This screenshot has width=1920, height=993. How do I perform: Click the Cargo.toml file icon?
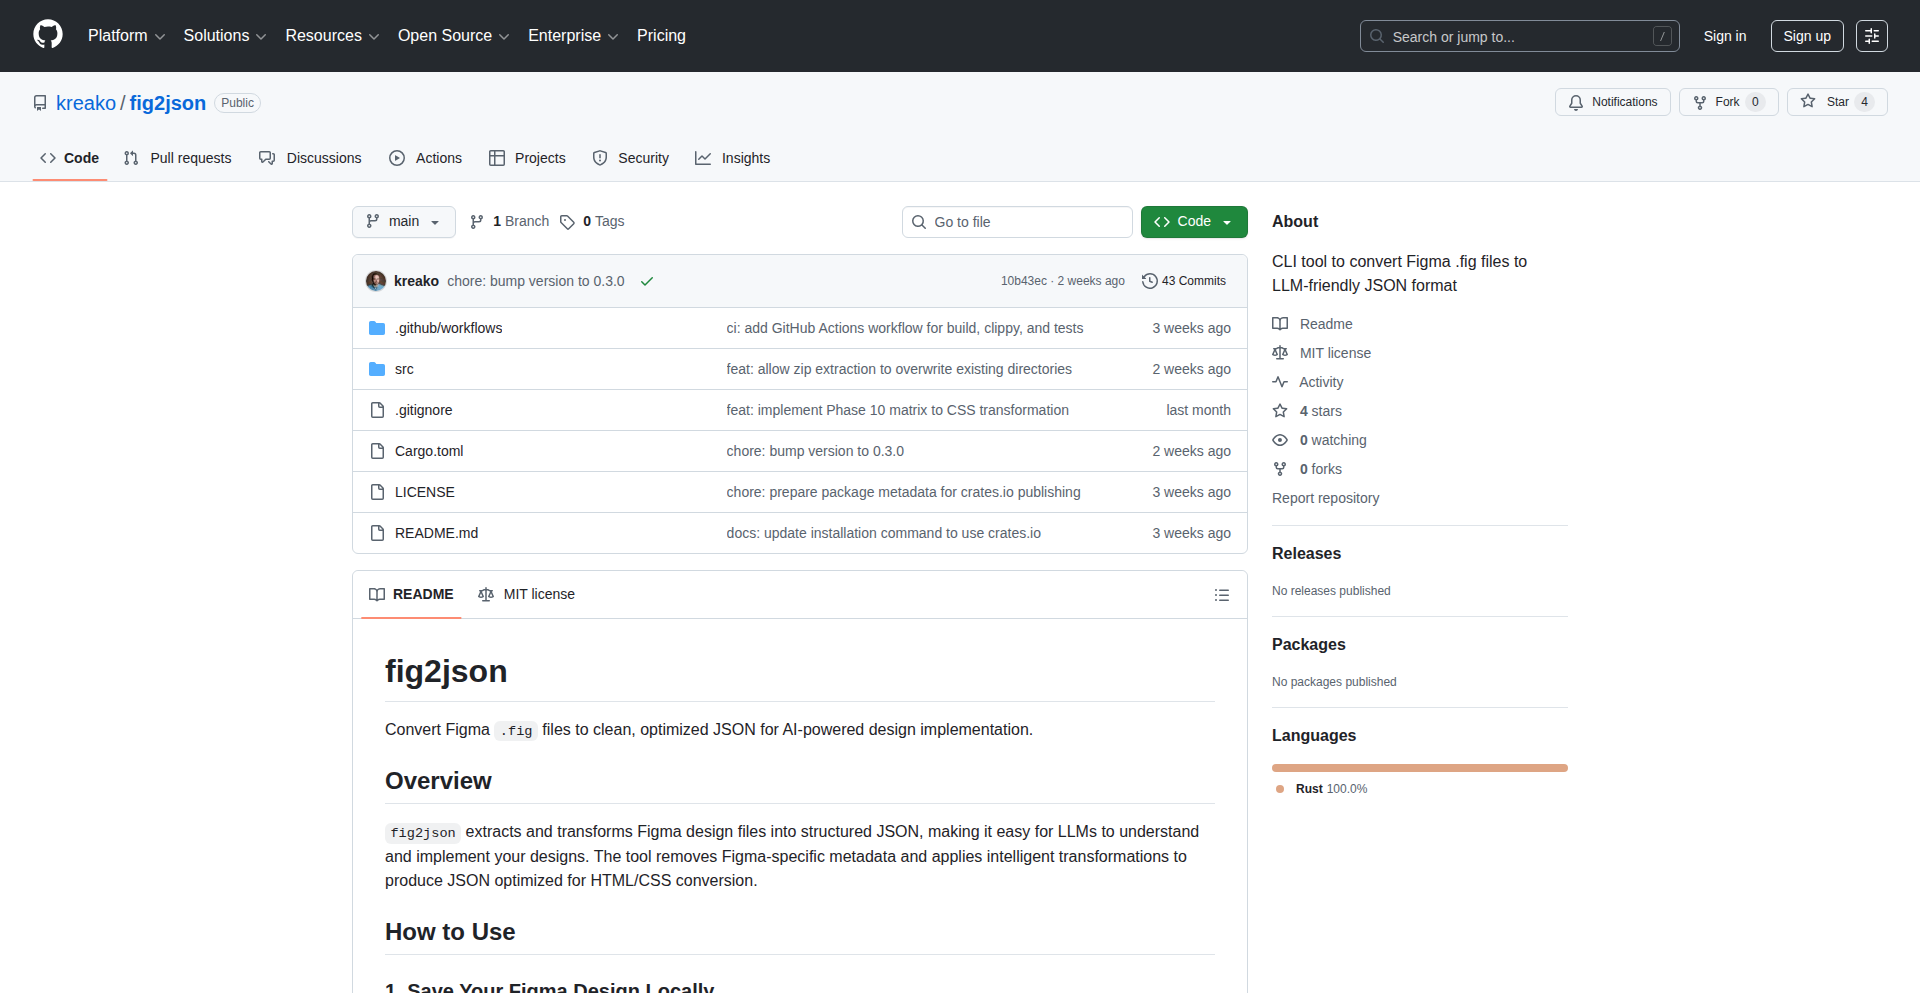377,451
